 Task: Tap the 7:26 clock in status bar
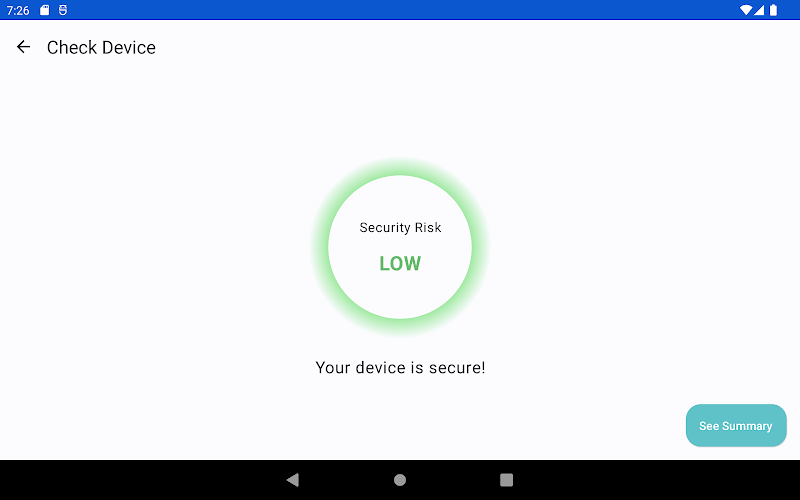click(18, 10)
